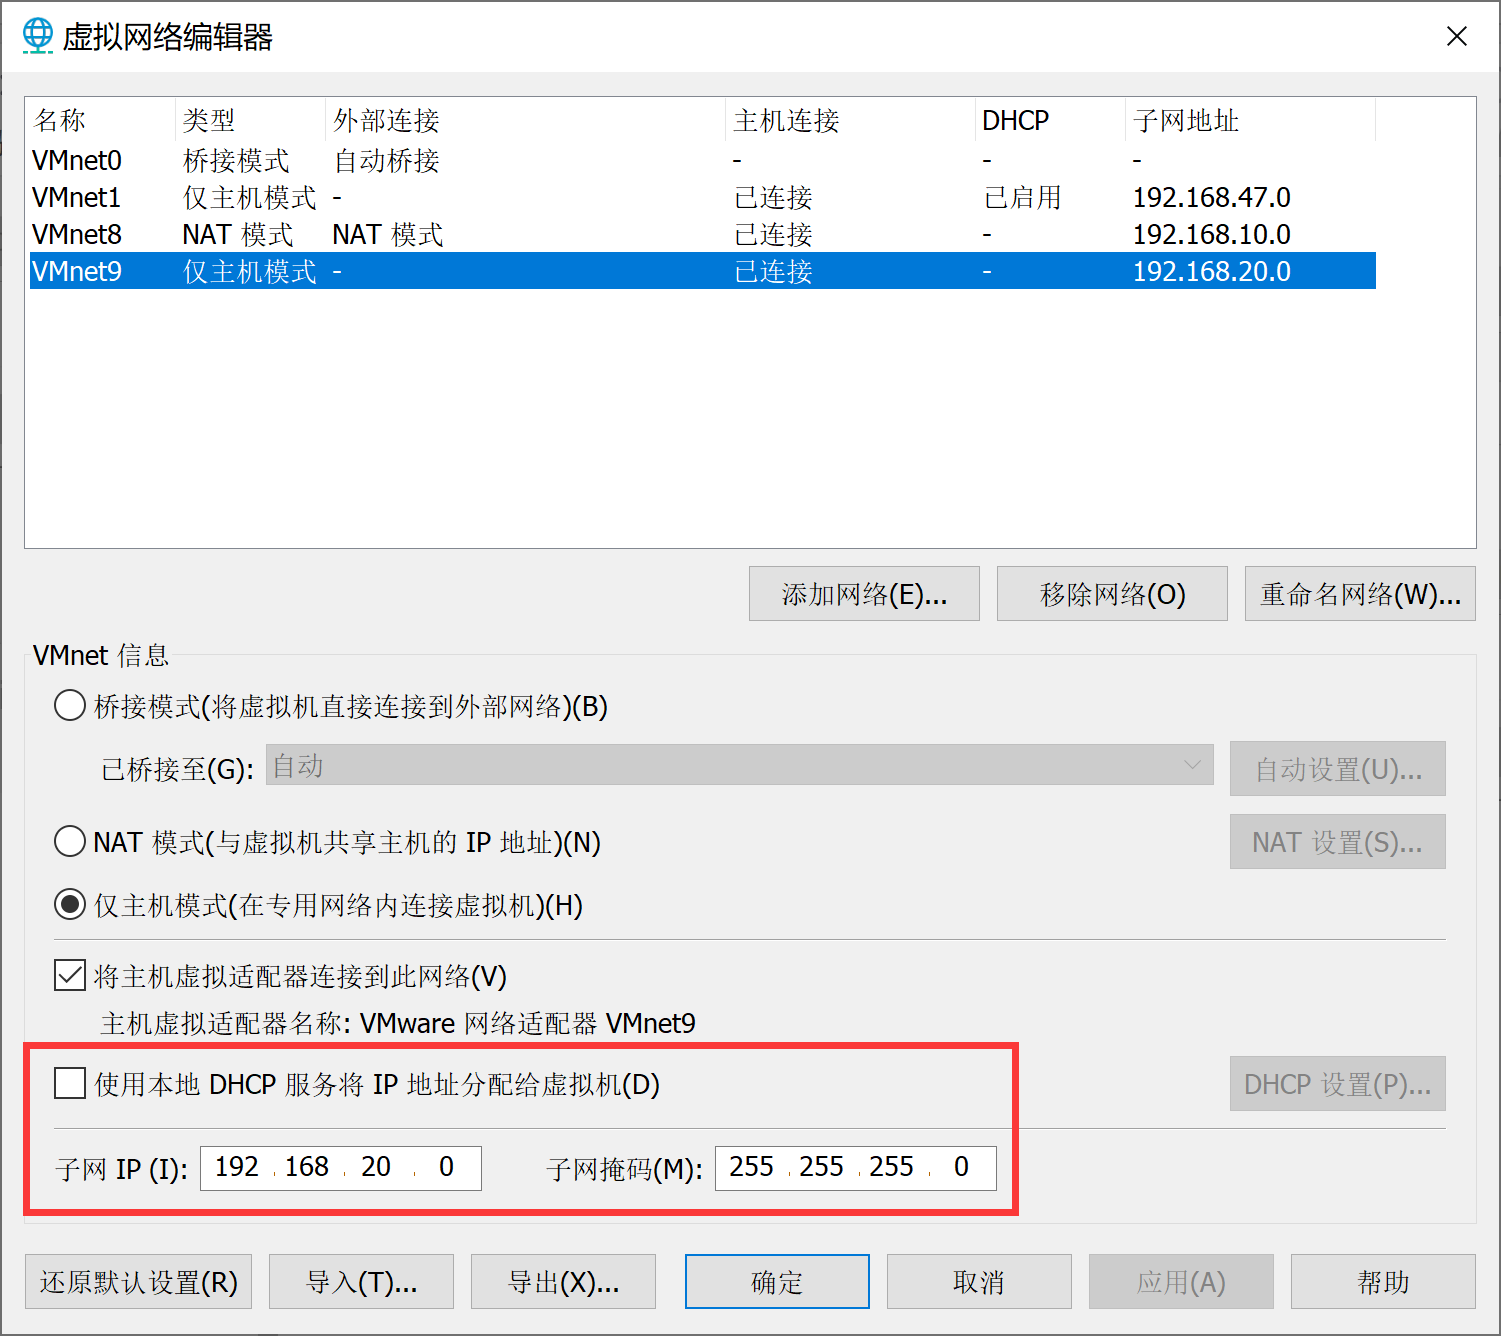The height and width of the screenshot is (1336, 1501).
Task: Click third octet 20 of 子网 IP
Action: click(376, 1167)
